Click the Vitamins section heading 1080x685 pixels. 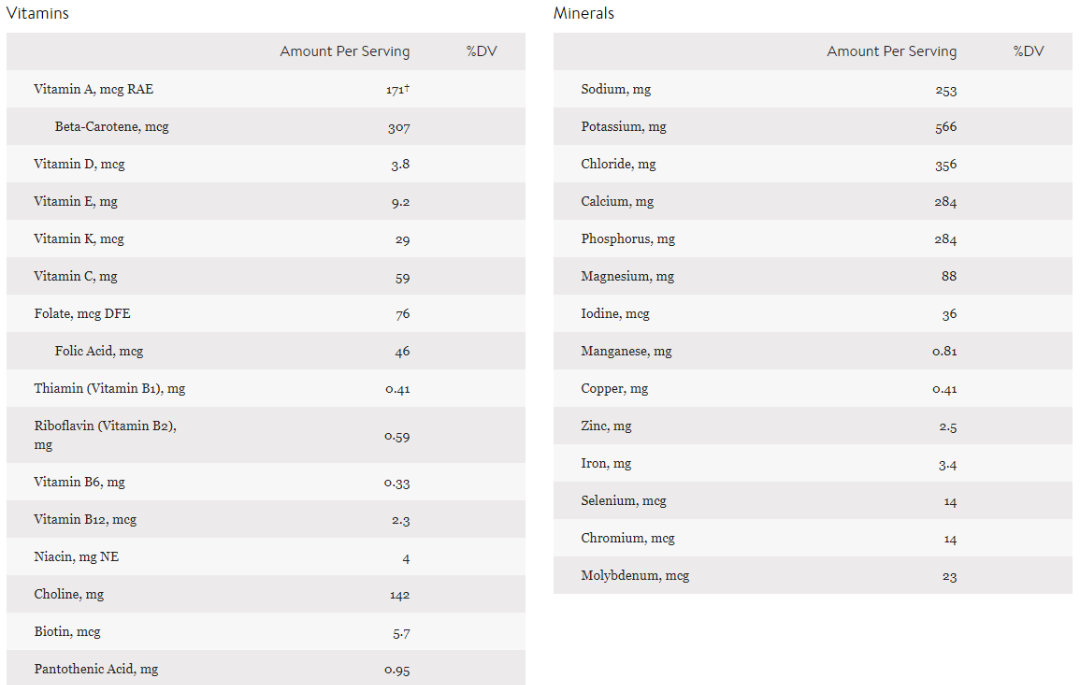pos(37,14)
